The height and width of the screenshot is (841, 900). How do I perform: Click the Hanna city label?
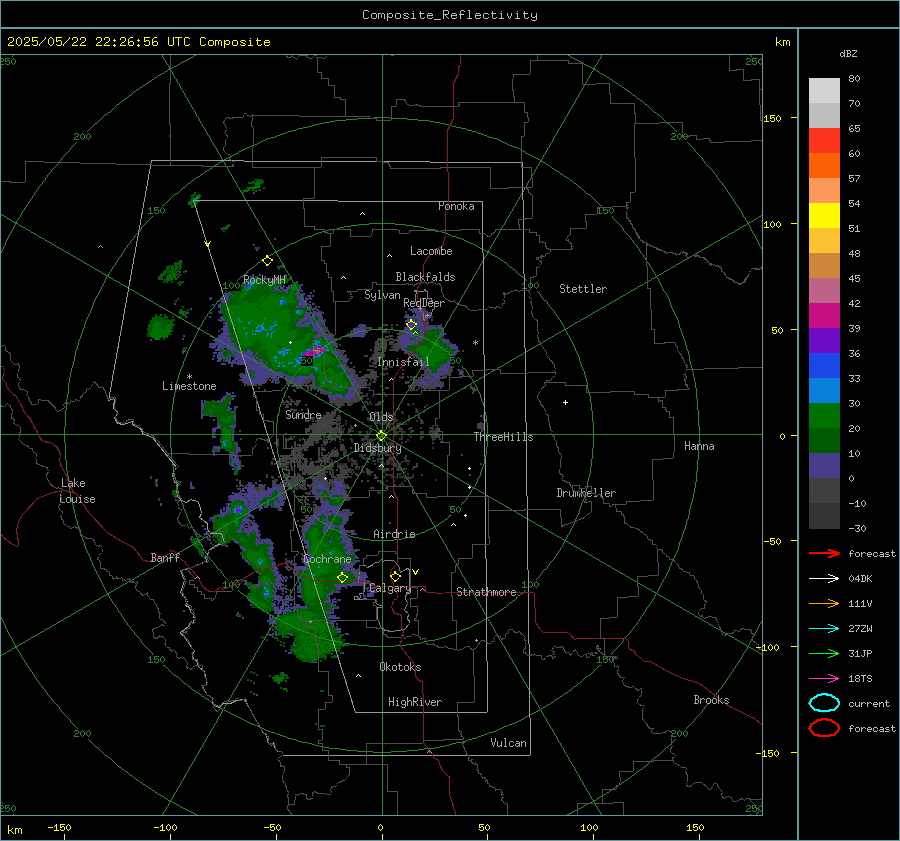(x=699, y=446)
